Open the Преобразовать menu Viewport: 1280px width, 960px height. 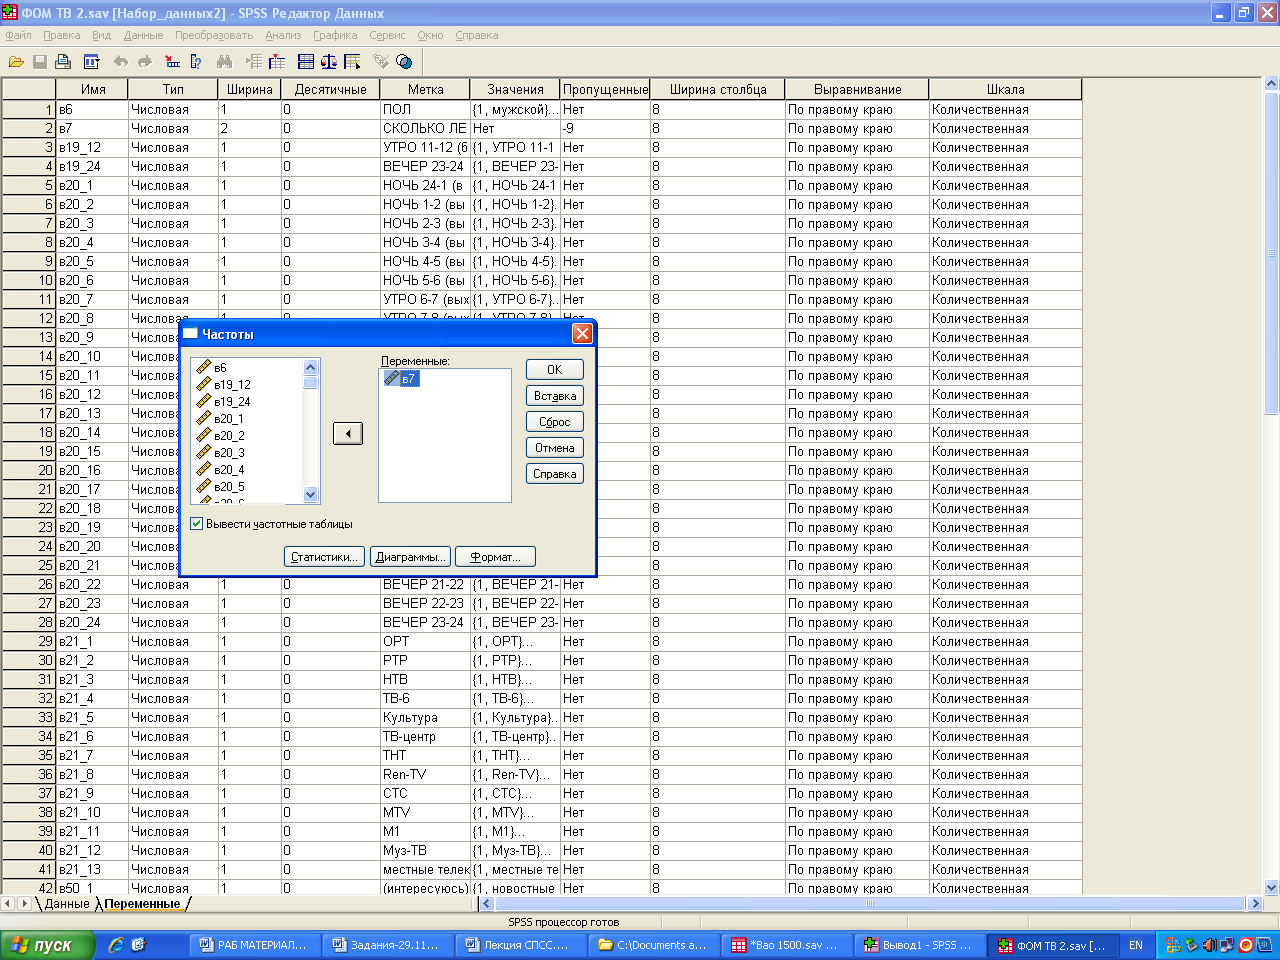pyautogui.click(x=214, y=35)
